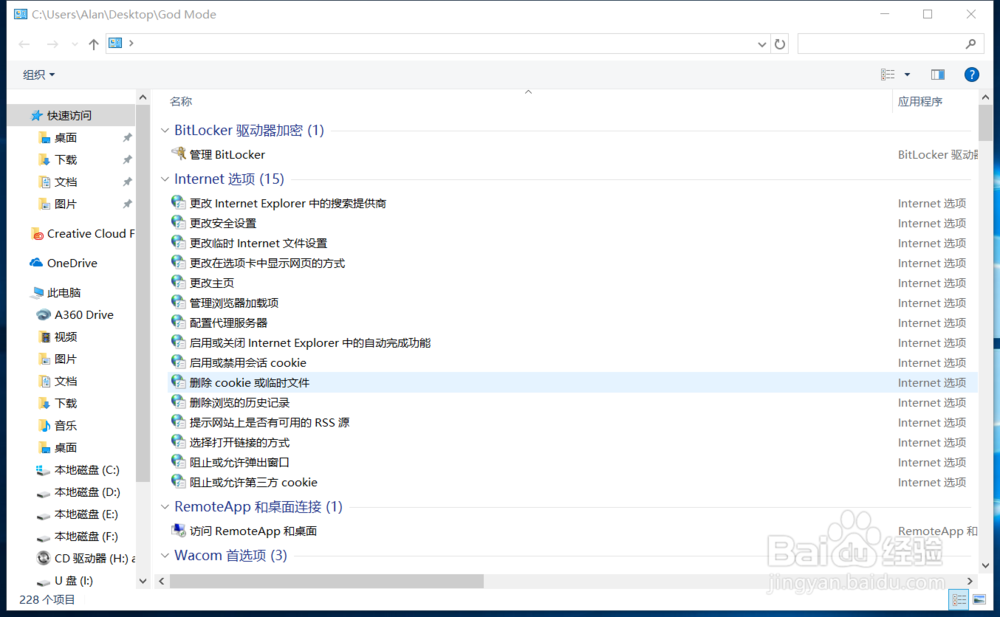Image resolution: width=1000 pixels, height=617 pixels.
Task: Click the control panel icon in address bar
Action: 115,43
